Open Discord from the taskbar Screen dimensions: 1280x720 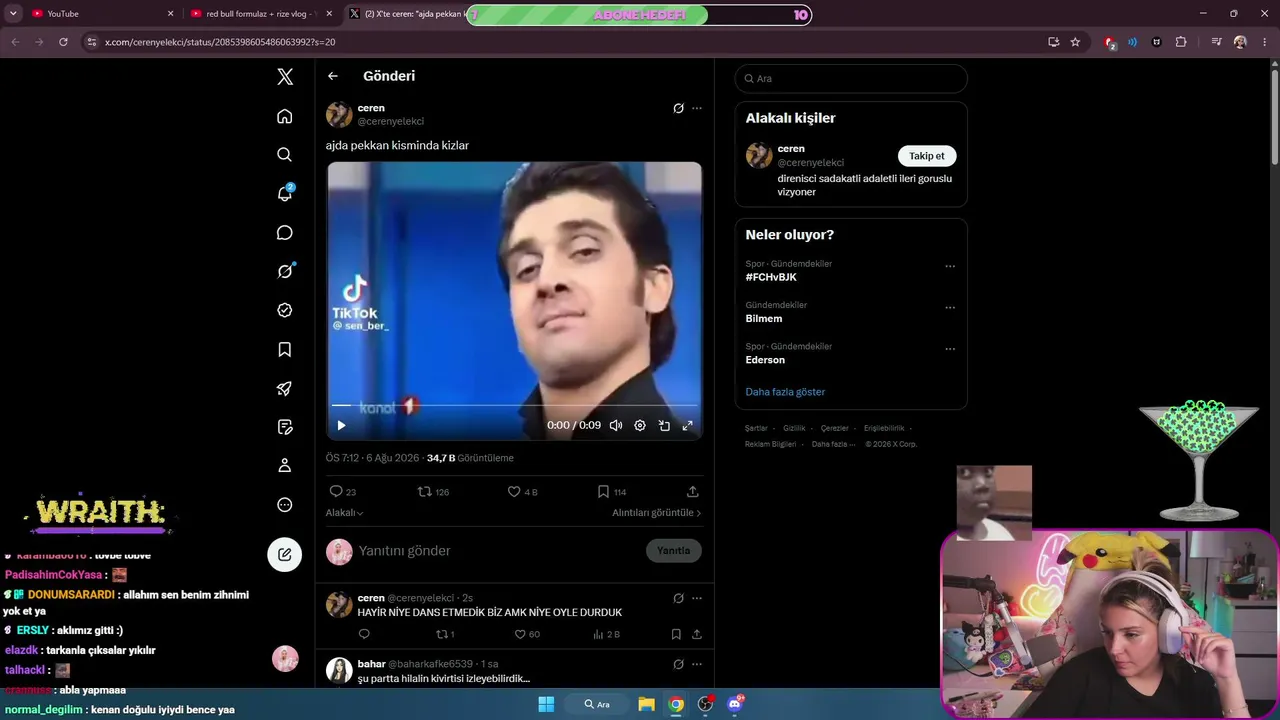tap(735, 704)
